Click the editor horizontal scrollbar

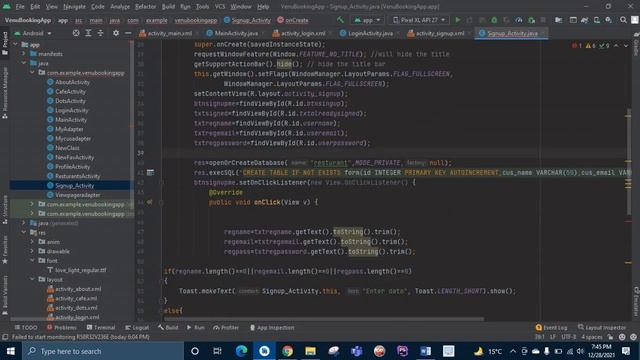tap(324, 319)
